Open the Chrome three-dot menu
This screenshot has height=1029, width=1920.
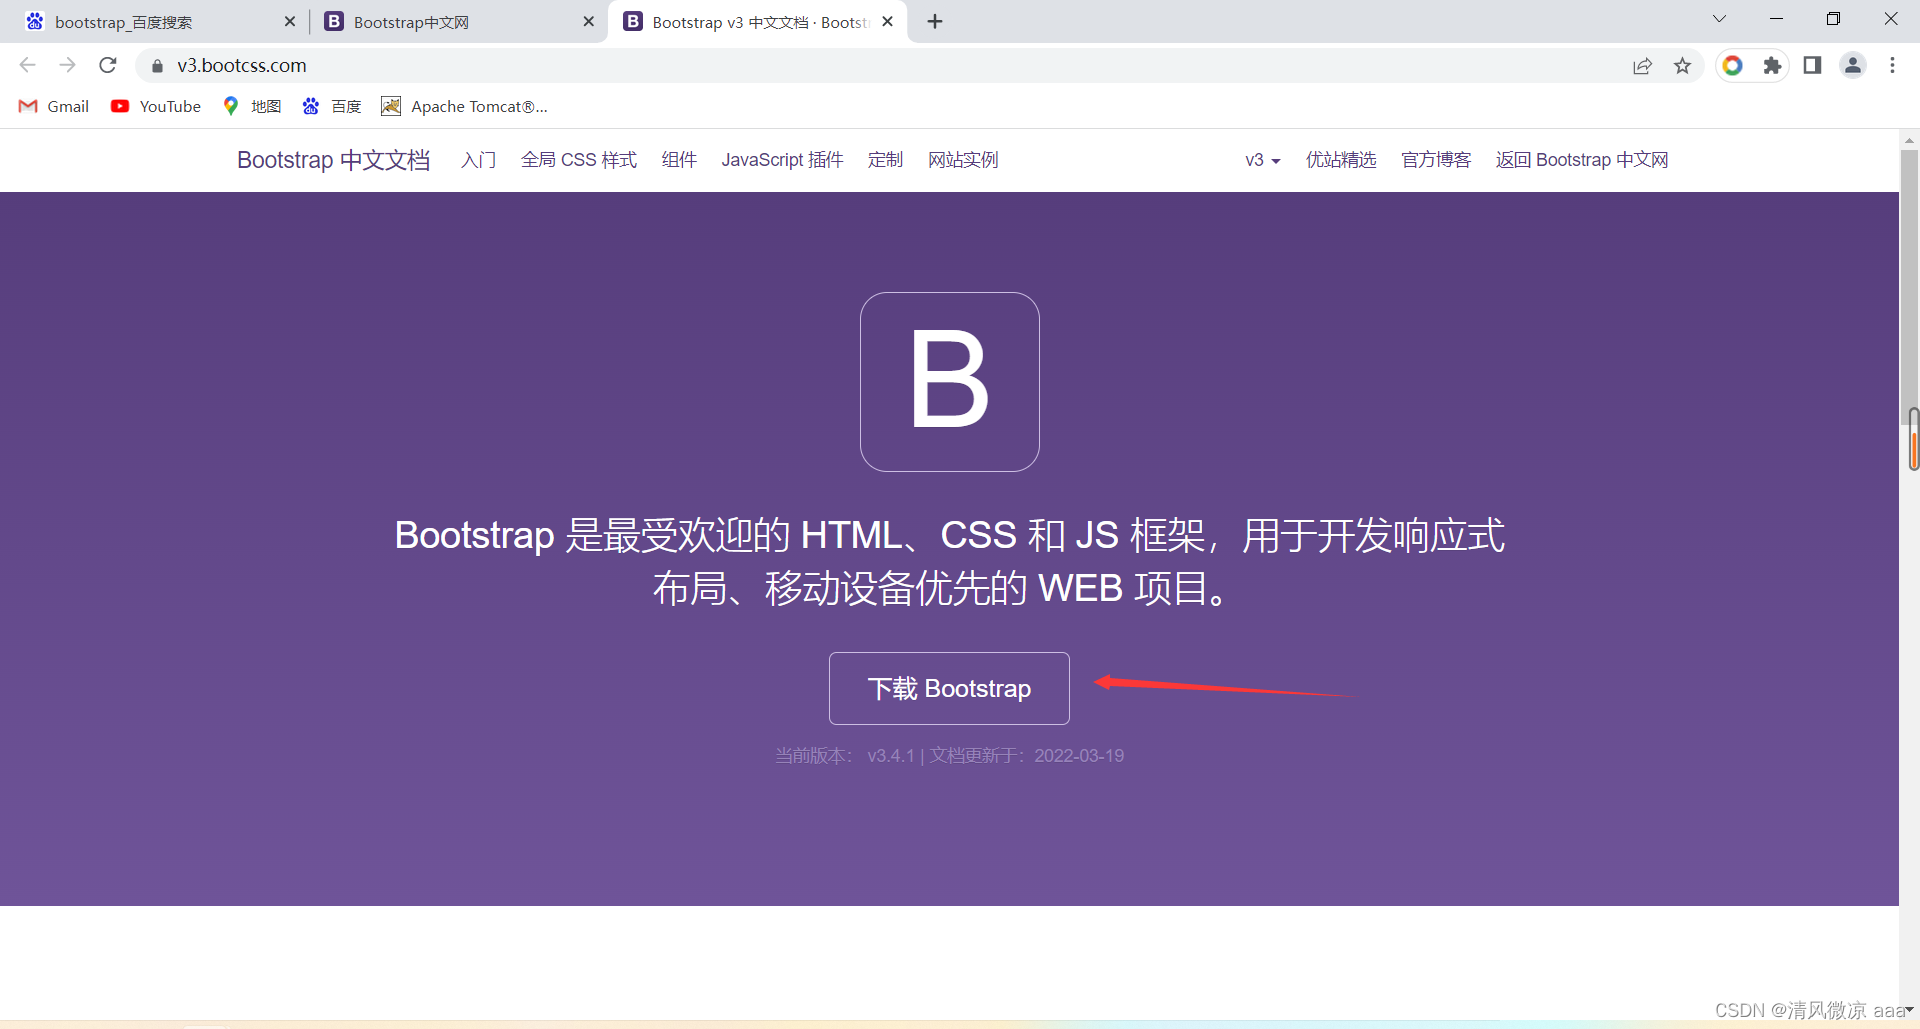pos(1893,65)
